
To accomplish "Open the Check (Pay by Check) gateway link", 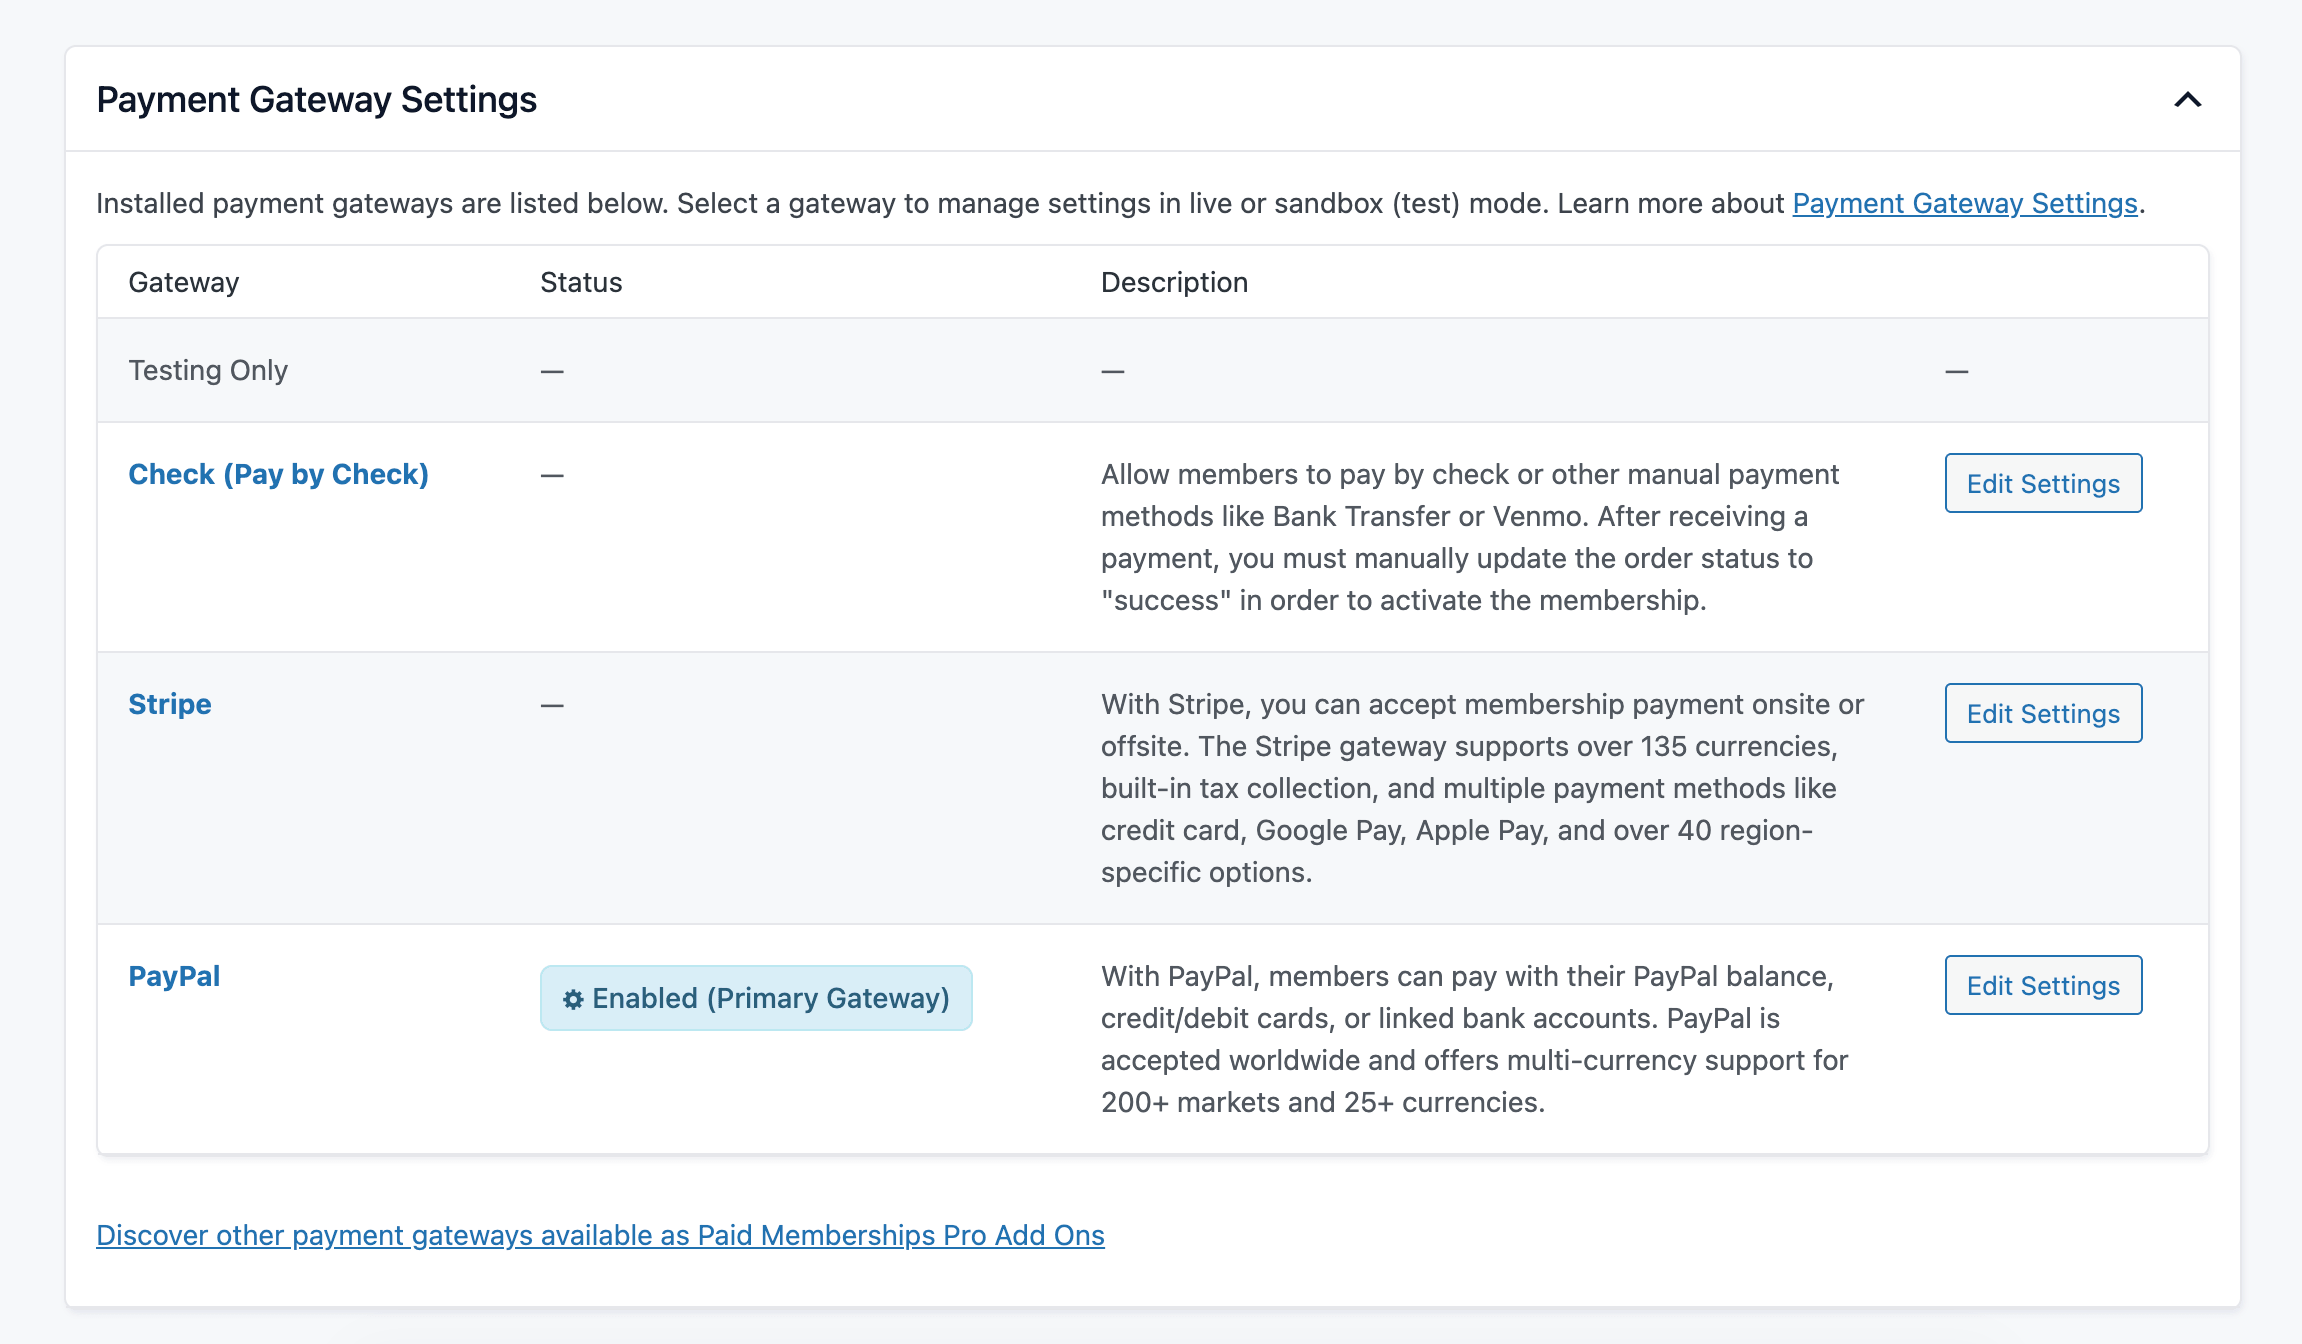I will click(279, 474).
